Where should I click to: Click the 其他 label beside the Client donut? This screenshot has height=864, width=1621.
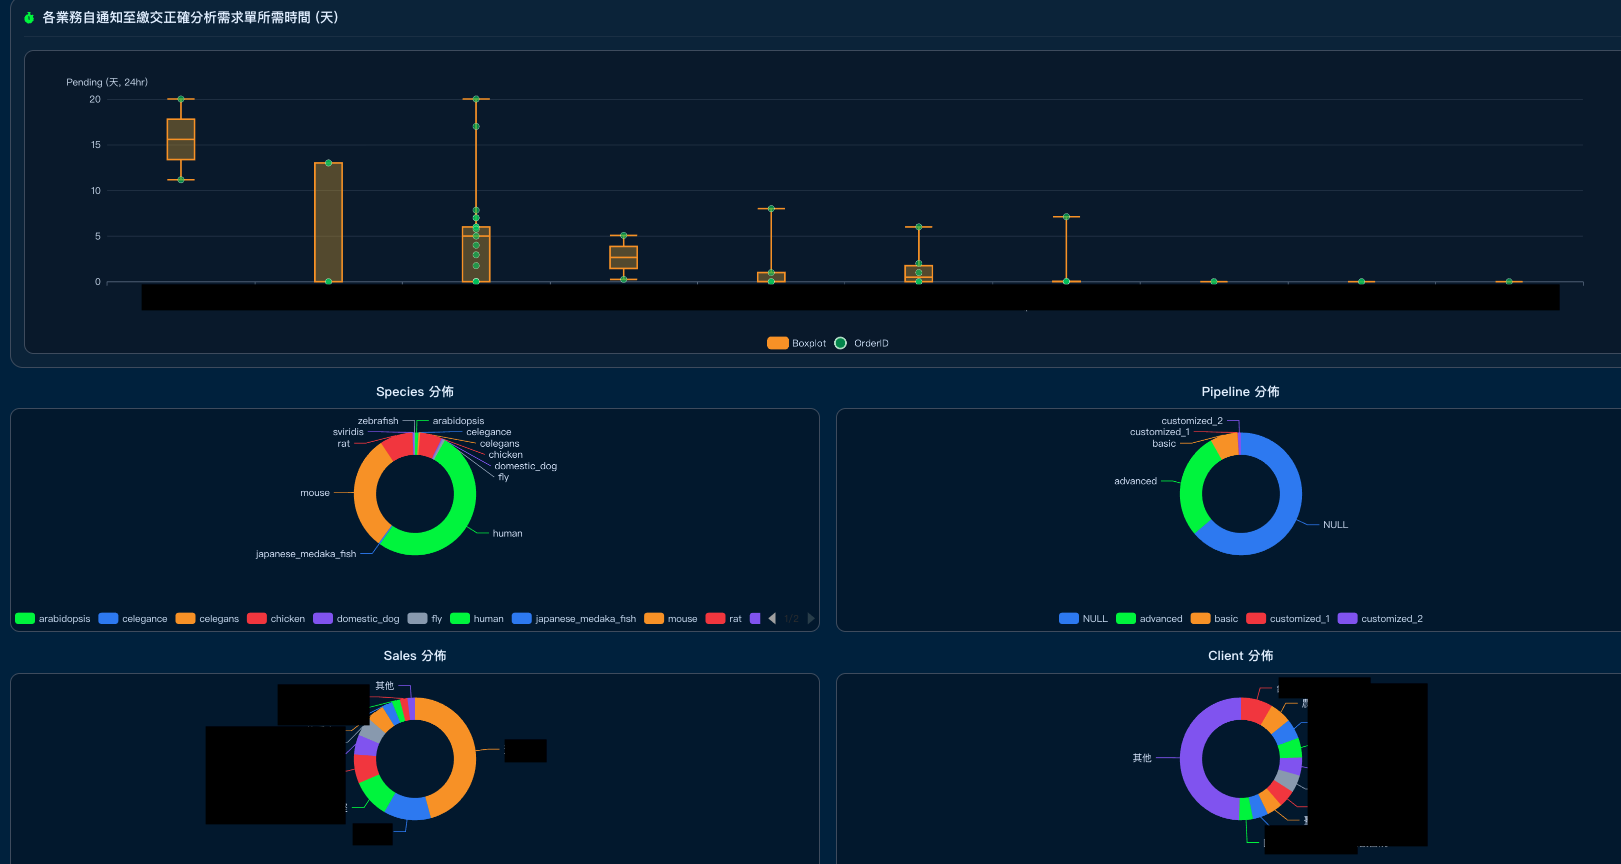[1142, 758]
